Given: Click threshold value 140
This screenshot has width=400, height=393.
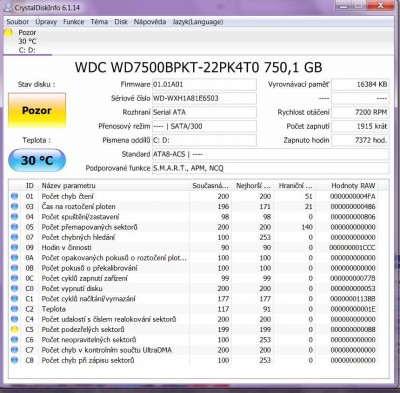Looking at the screenshot, I should (307, 227).
